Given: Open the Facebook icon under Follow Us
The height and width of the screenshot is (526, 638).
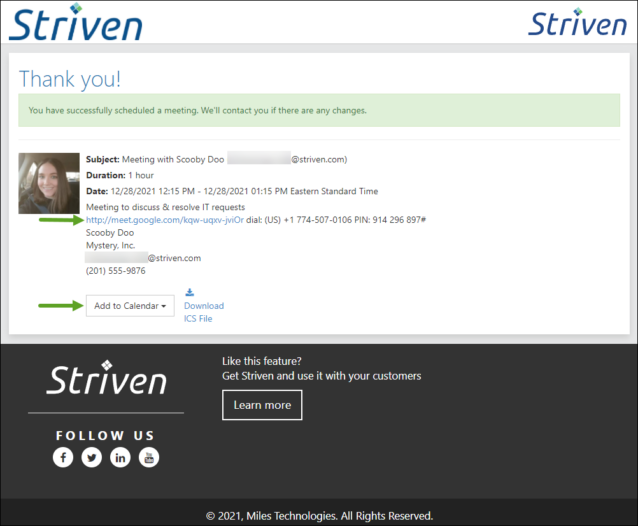Looking at the screenshot, I should tap(63, 457).
